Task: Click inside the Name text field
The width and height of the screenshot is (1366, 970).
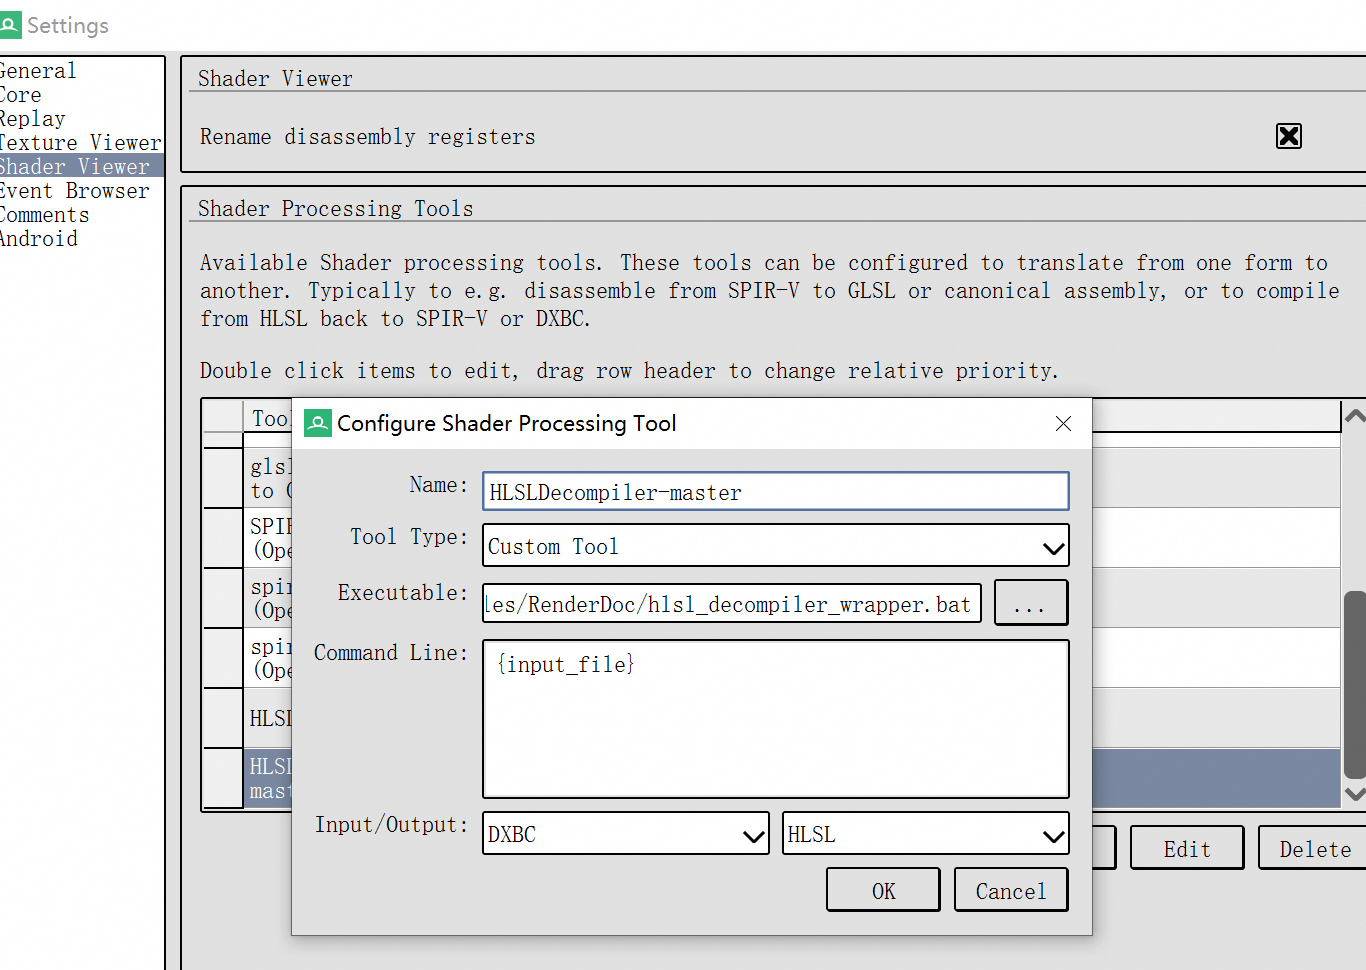Action: (776, 491)
